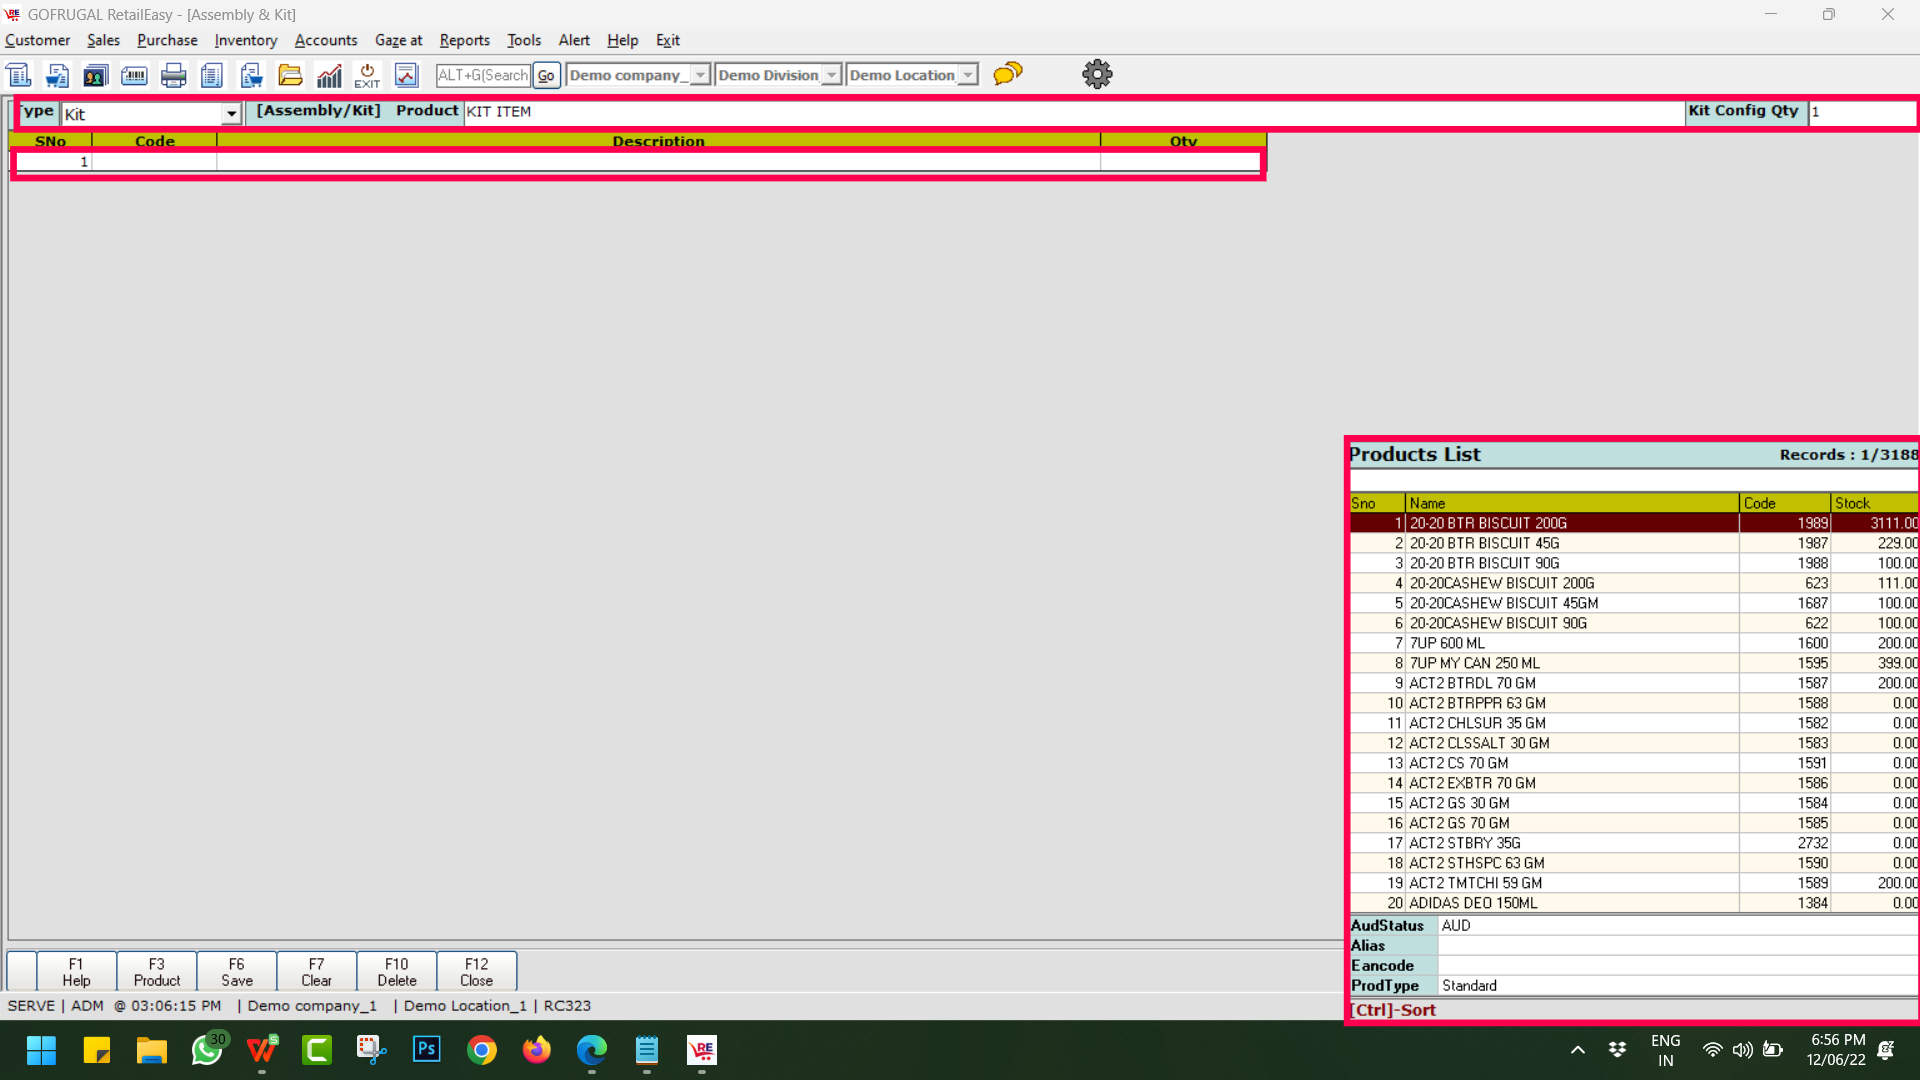The height and width of the screenshot is (1080, 1920).
Task: Click the yellow chat bubbles icon
Action: [x=1008, y=74]
